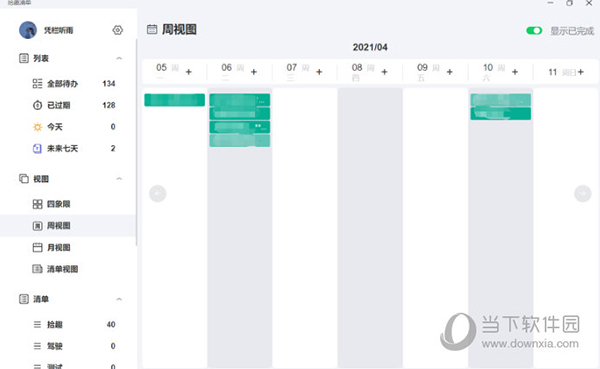Click the 拾趣 list lines icon

[x=37, y=325]
